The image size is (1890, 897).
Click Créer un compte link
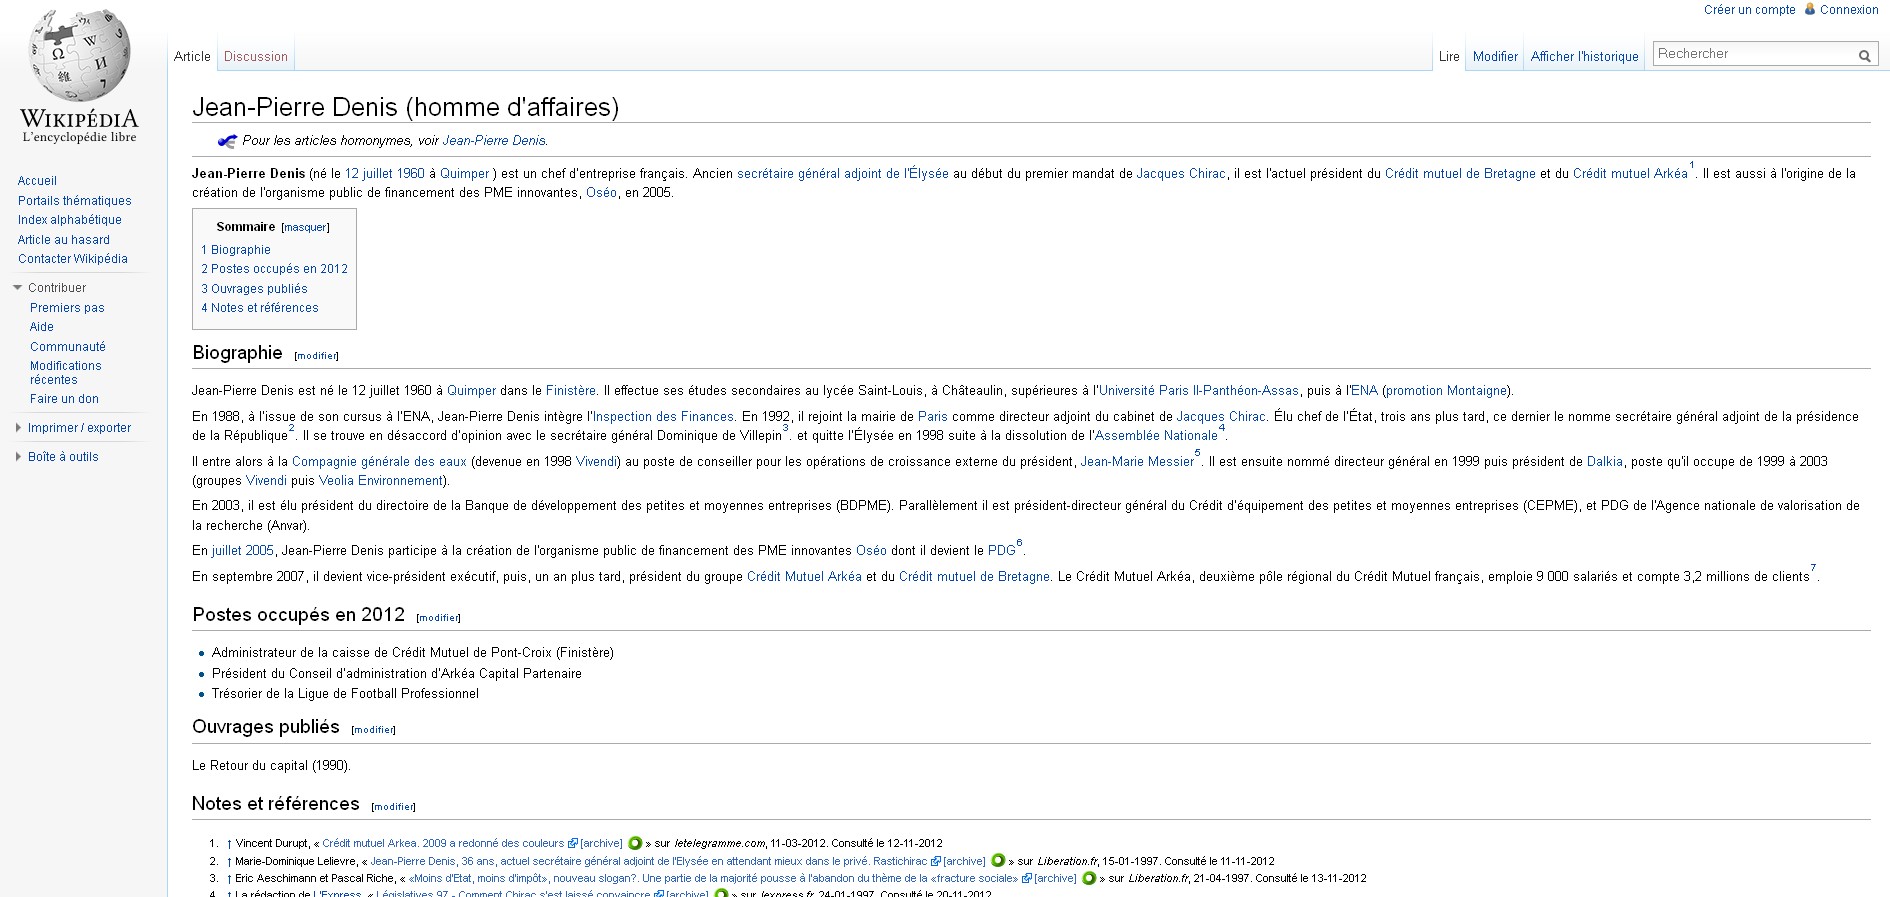click(1749, 10)
